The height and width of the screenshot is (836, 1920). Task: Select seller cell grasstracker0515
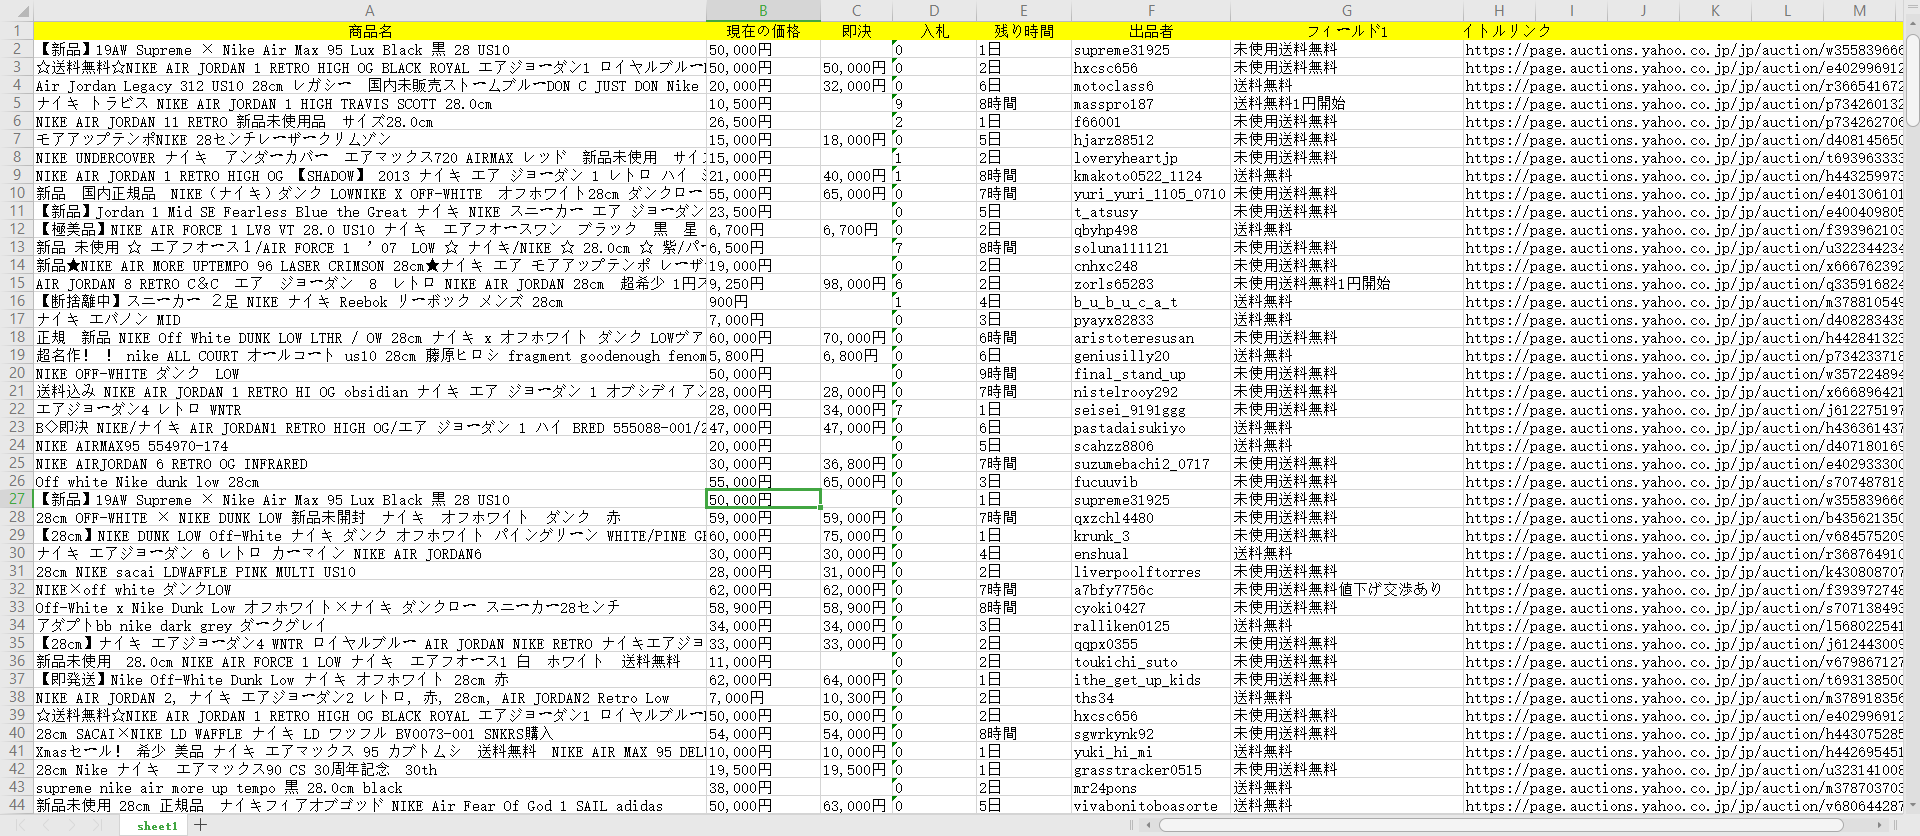[x=1150, y=770]
